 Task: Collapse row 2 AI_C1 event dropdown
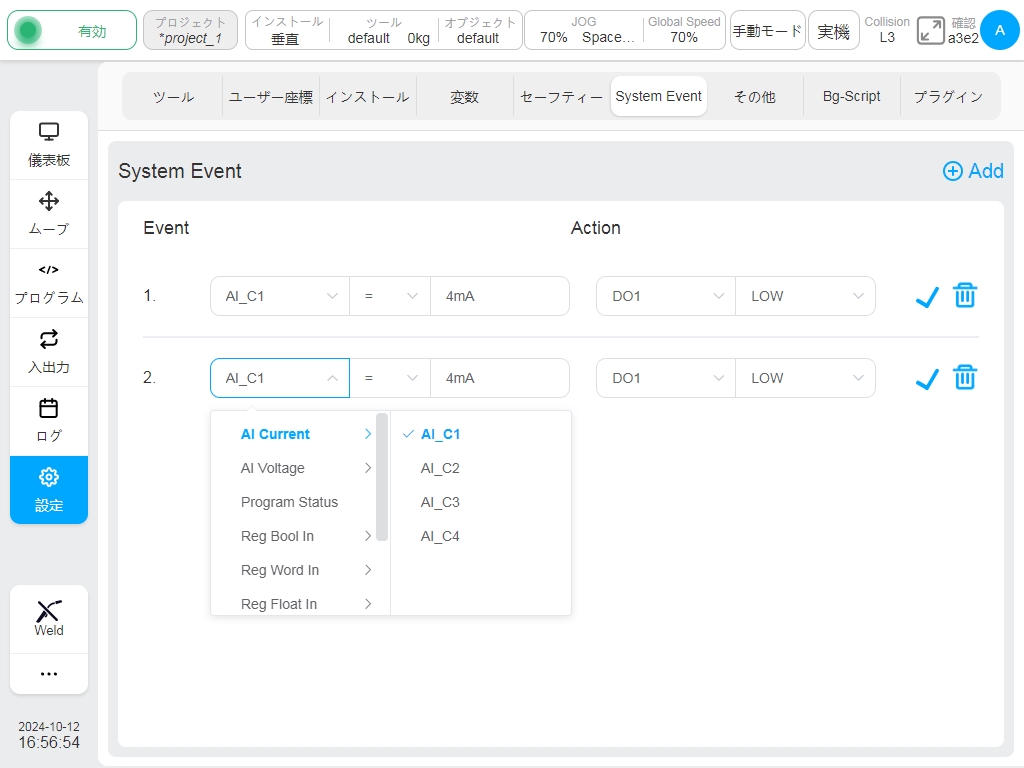click(x=280, y=378)
